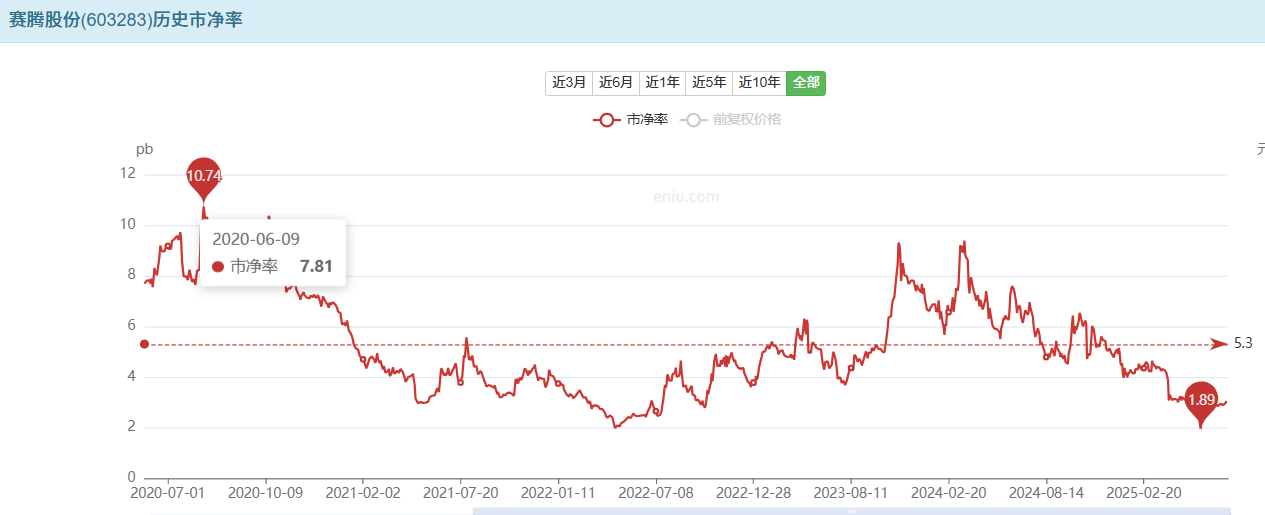Click the 2020-06-09 tooltip date
The height and width of the screenshot is (515, 1265).
(x=256, y=239)
